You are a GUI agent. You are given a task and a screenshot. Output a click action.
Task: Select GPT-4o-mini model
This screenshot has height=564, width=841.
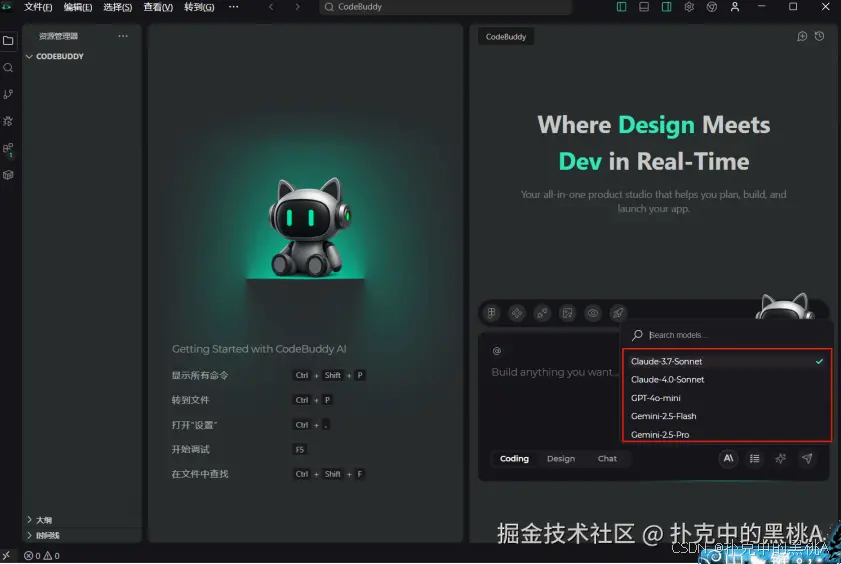727,398
